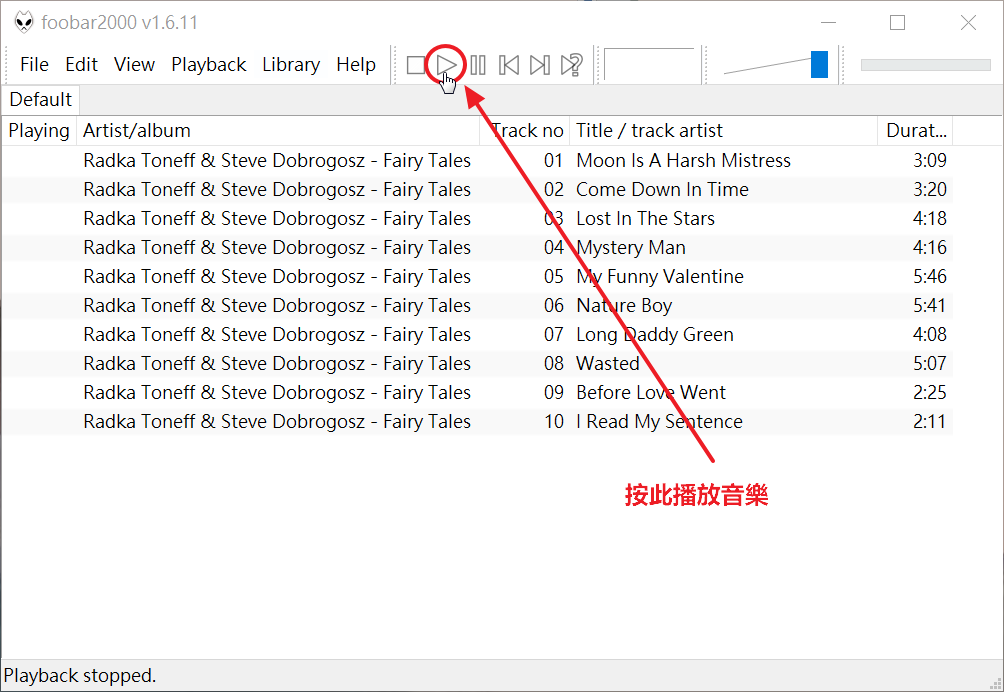The height and width of the screenshot is (692, 1004).
Task: Open the Library menu
Action: coord(291,65)
